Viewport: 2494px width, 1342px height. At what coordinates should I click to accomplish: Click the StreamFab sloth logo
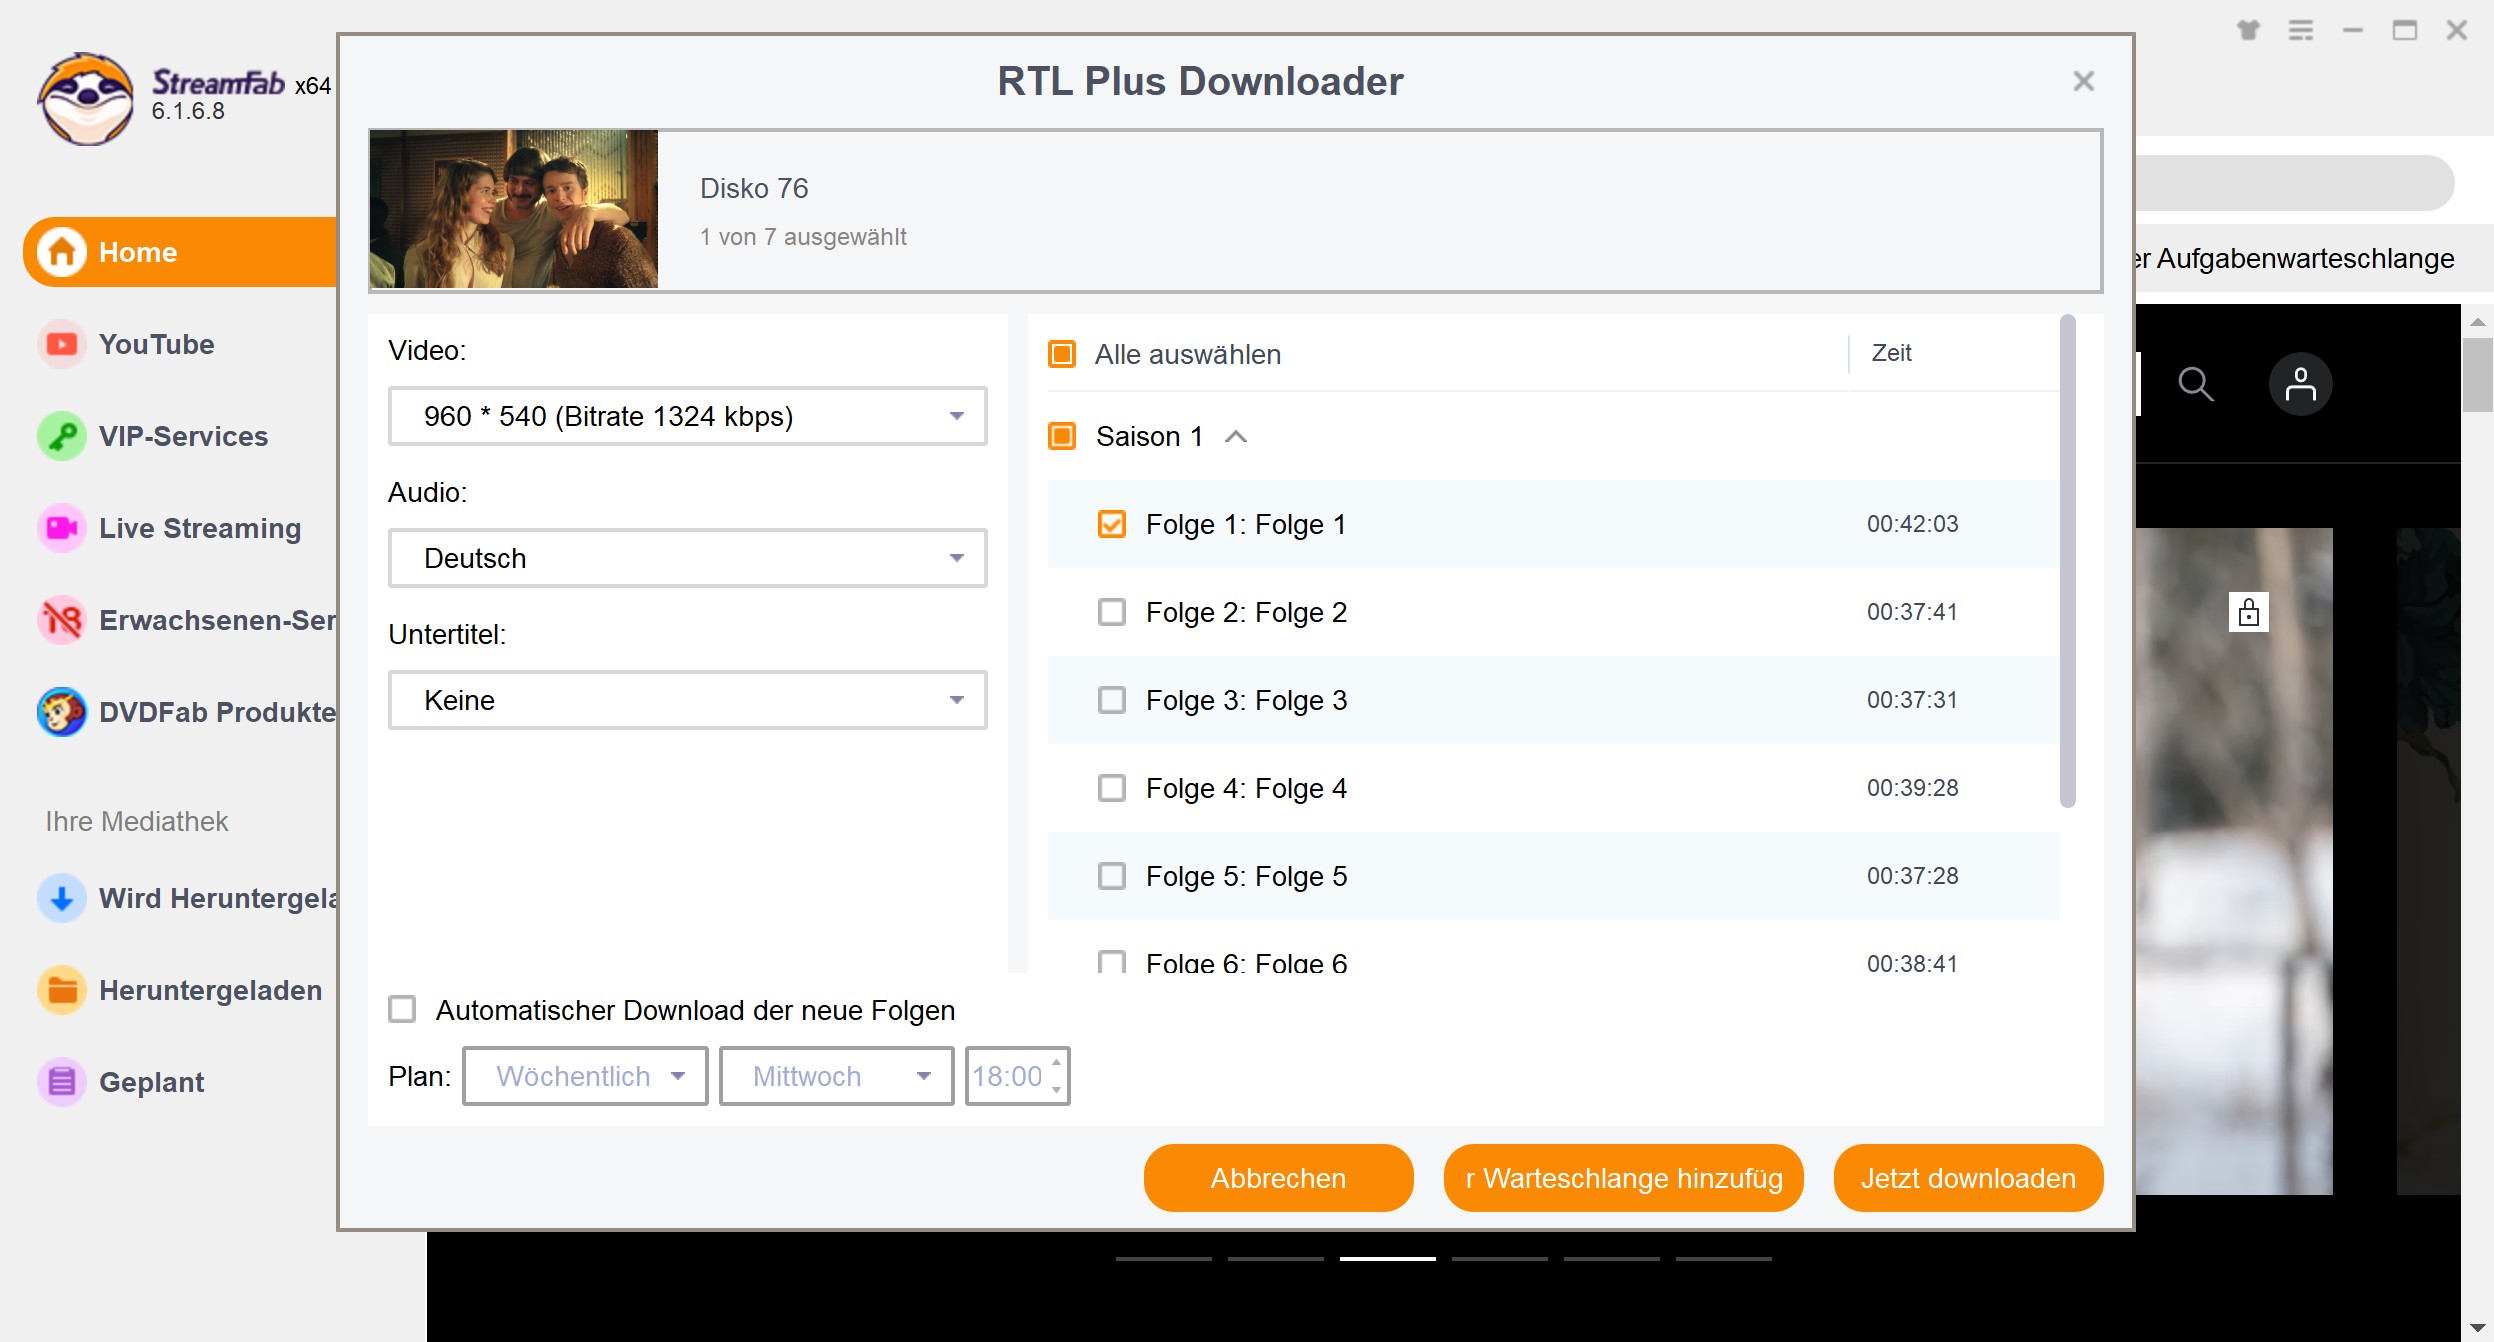86,99
